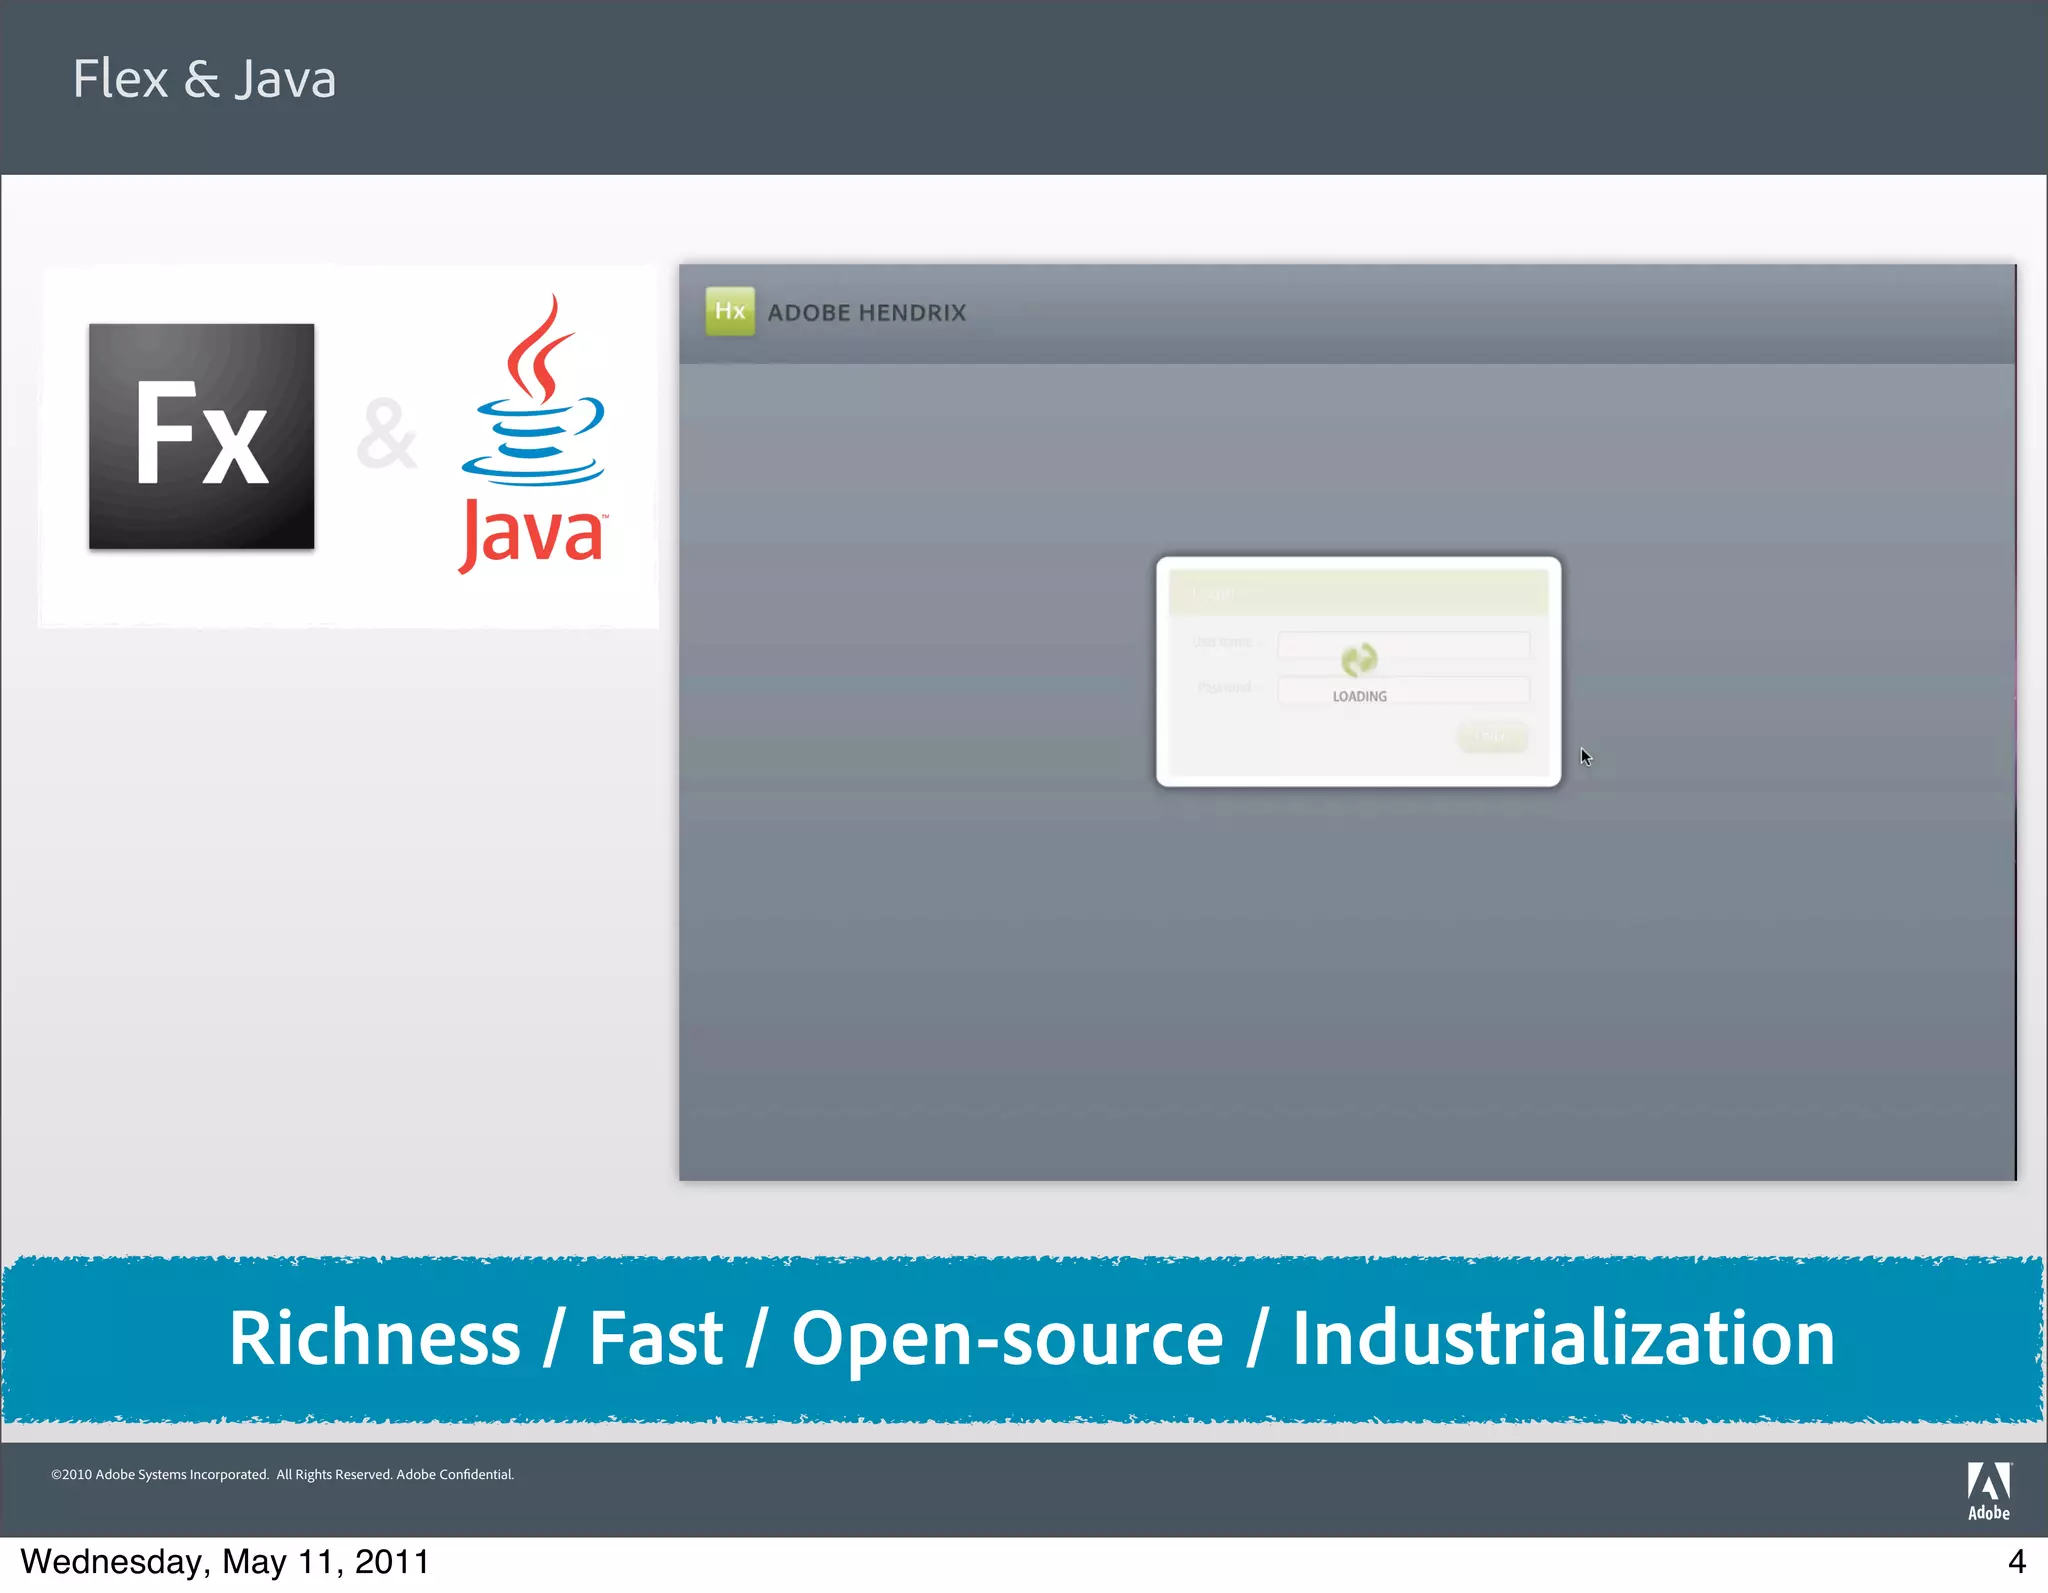
Task: Click the Richness / Fast / Open-source banner text
Action: click(1032, 1338)
